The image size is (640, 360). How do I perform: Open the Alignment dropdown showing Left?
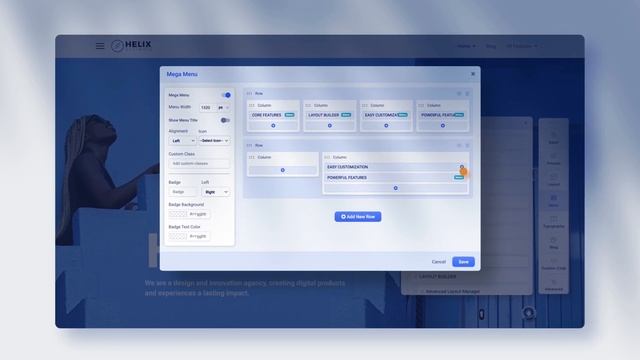click(182, 141)
